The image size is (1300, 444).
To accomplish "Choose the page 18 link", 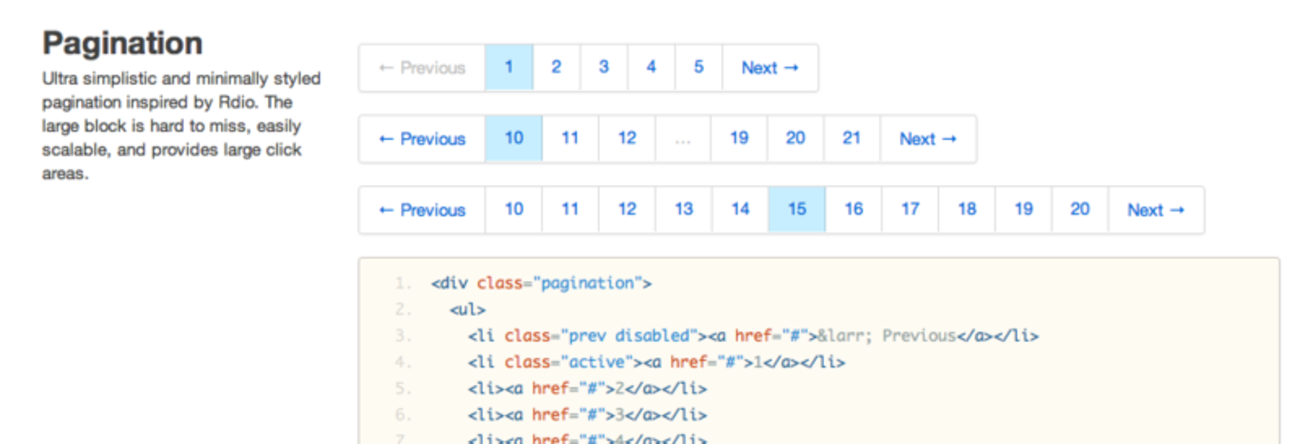I will [x=967, y=210].
